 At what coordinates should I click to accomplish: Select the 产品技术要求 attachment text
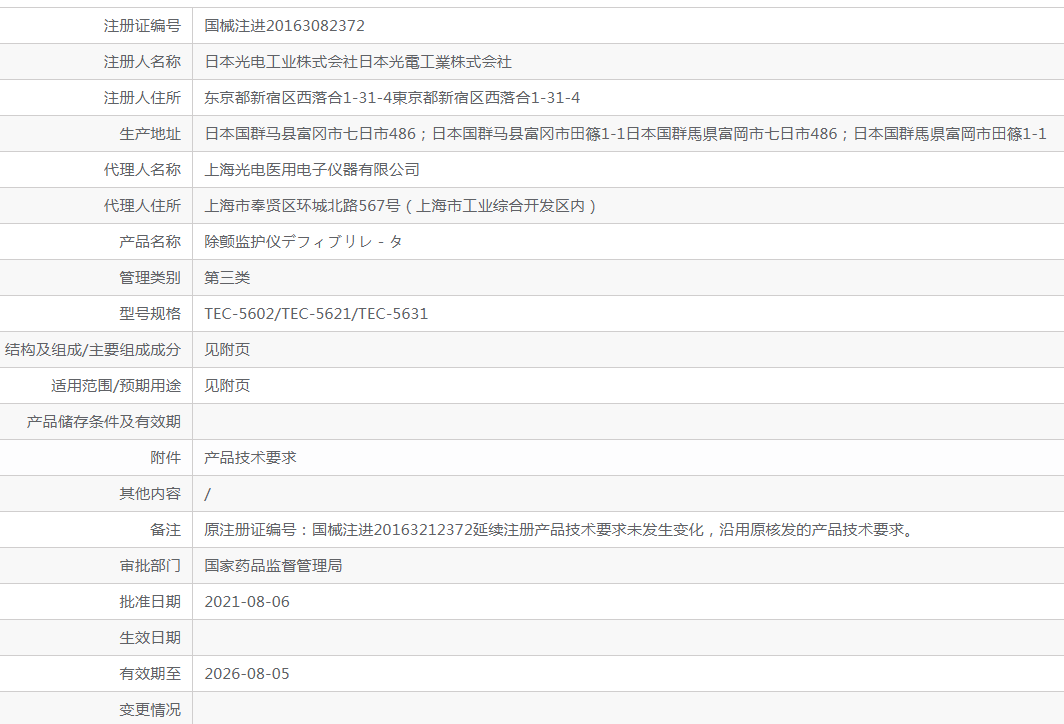tap(250, 457)
